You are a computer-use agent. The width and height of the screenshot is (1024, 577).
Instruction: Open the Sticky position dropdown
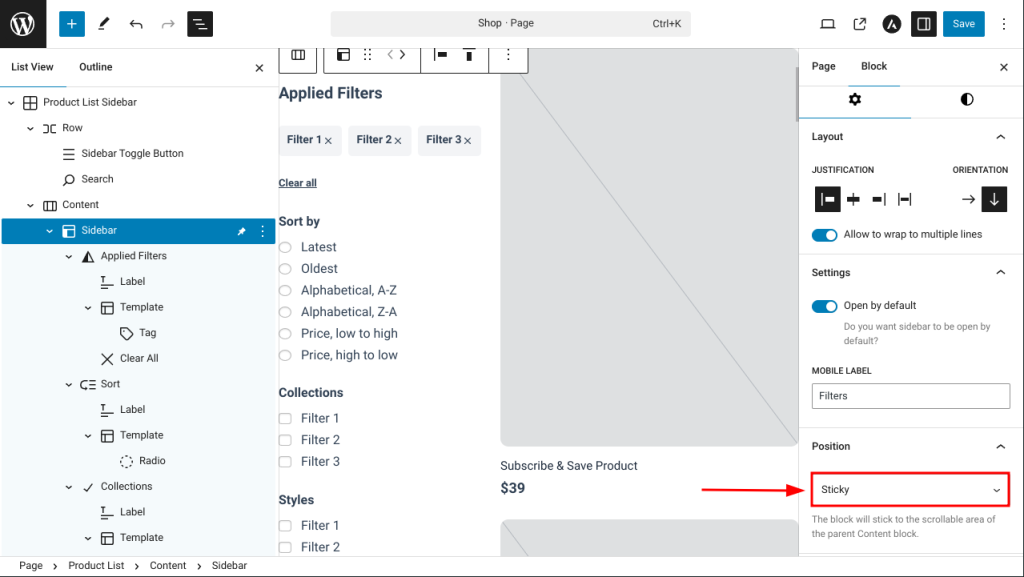tap(909, 490)
